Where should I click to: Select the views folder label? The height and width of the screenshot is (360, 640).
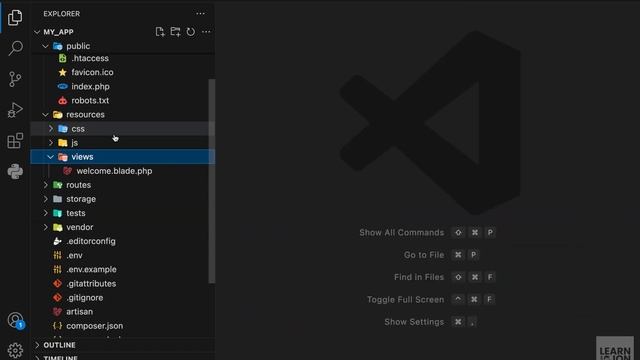[x=82, y=157]
